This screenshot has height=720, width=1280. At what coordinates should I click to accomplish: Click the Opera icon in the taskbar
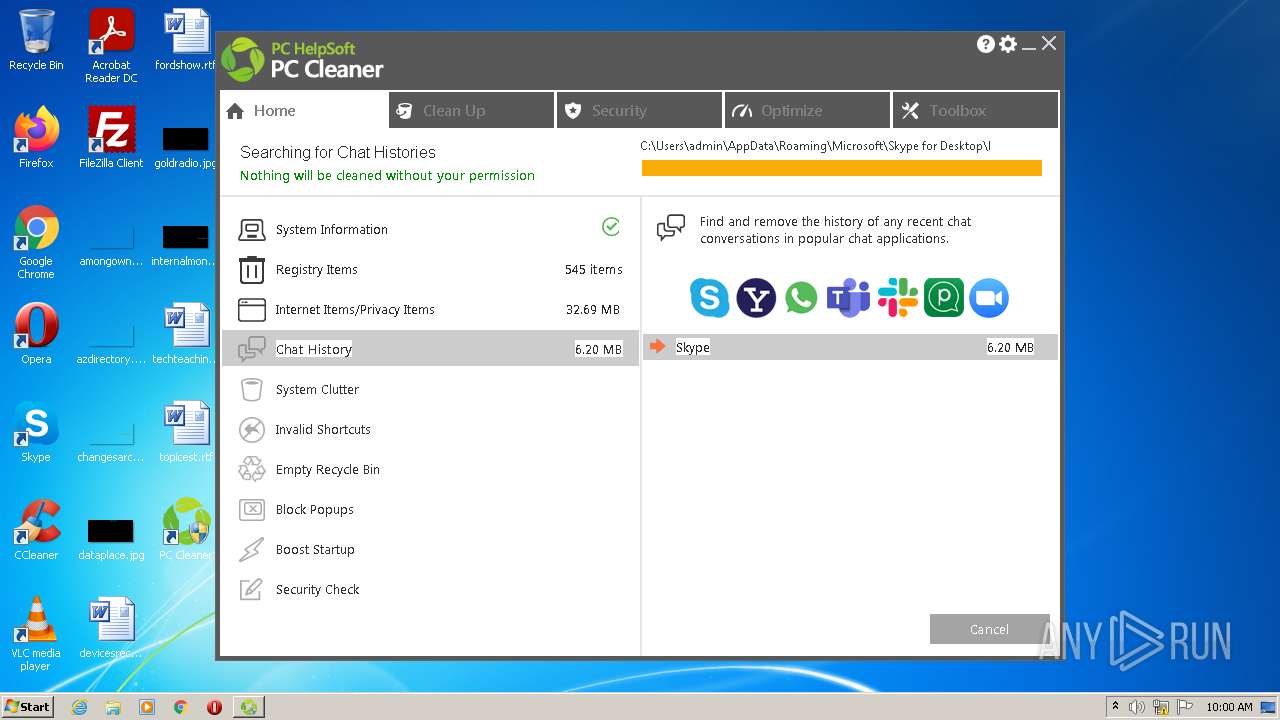pyautogui.click(x=214, y=707)
